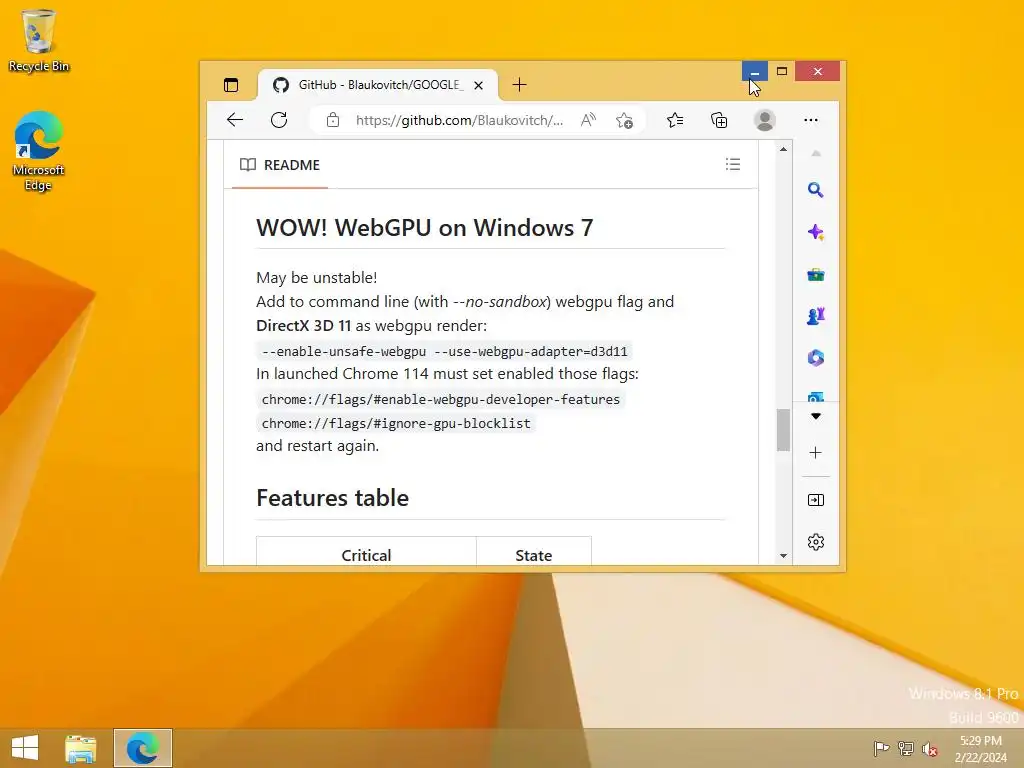Open the Windows Start button
Viewport: 1024px width, 768px height.
click(x=25, y=748)
